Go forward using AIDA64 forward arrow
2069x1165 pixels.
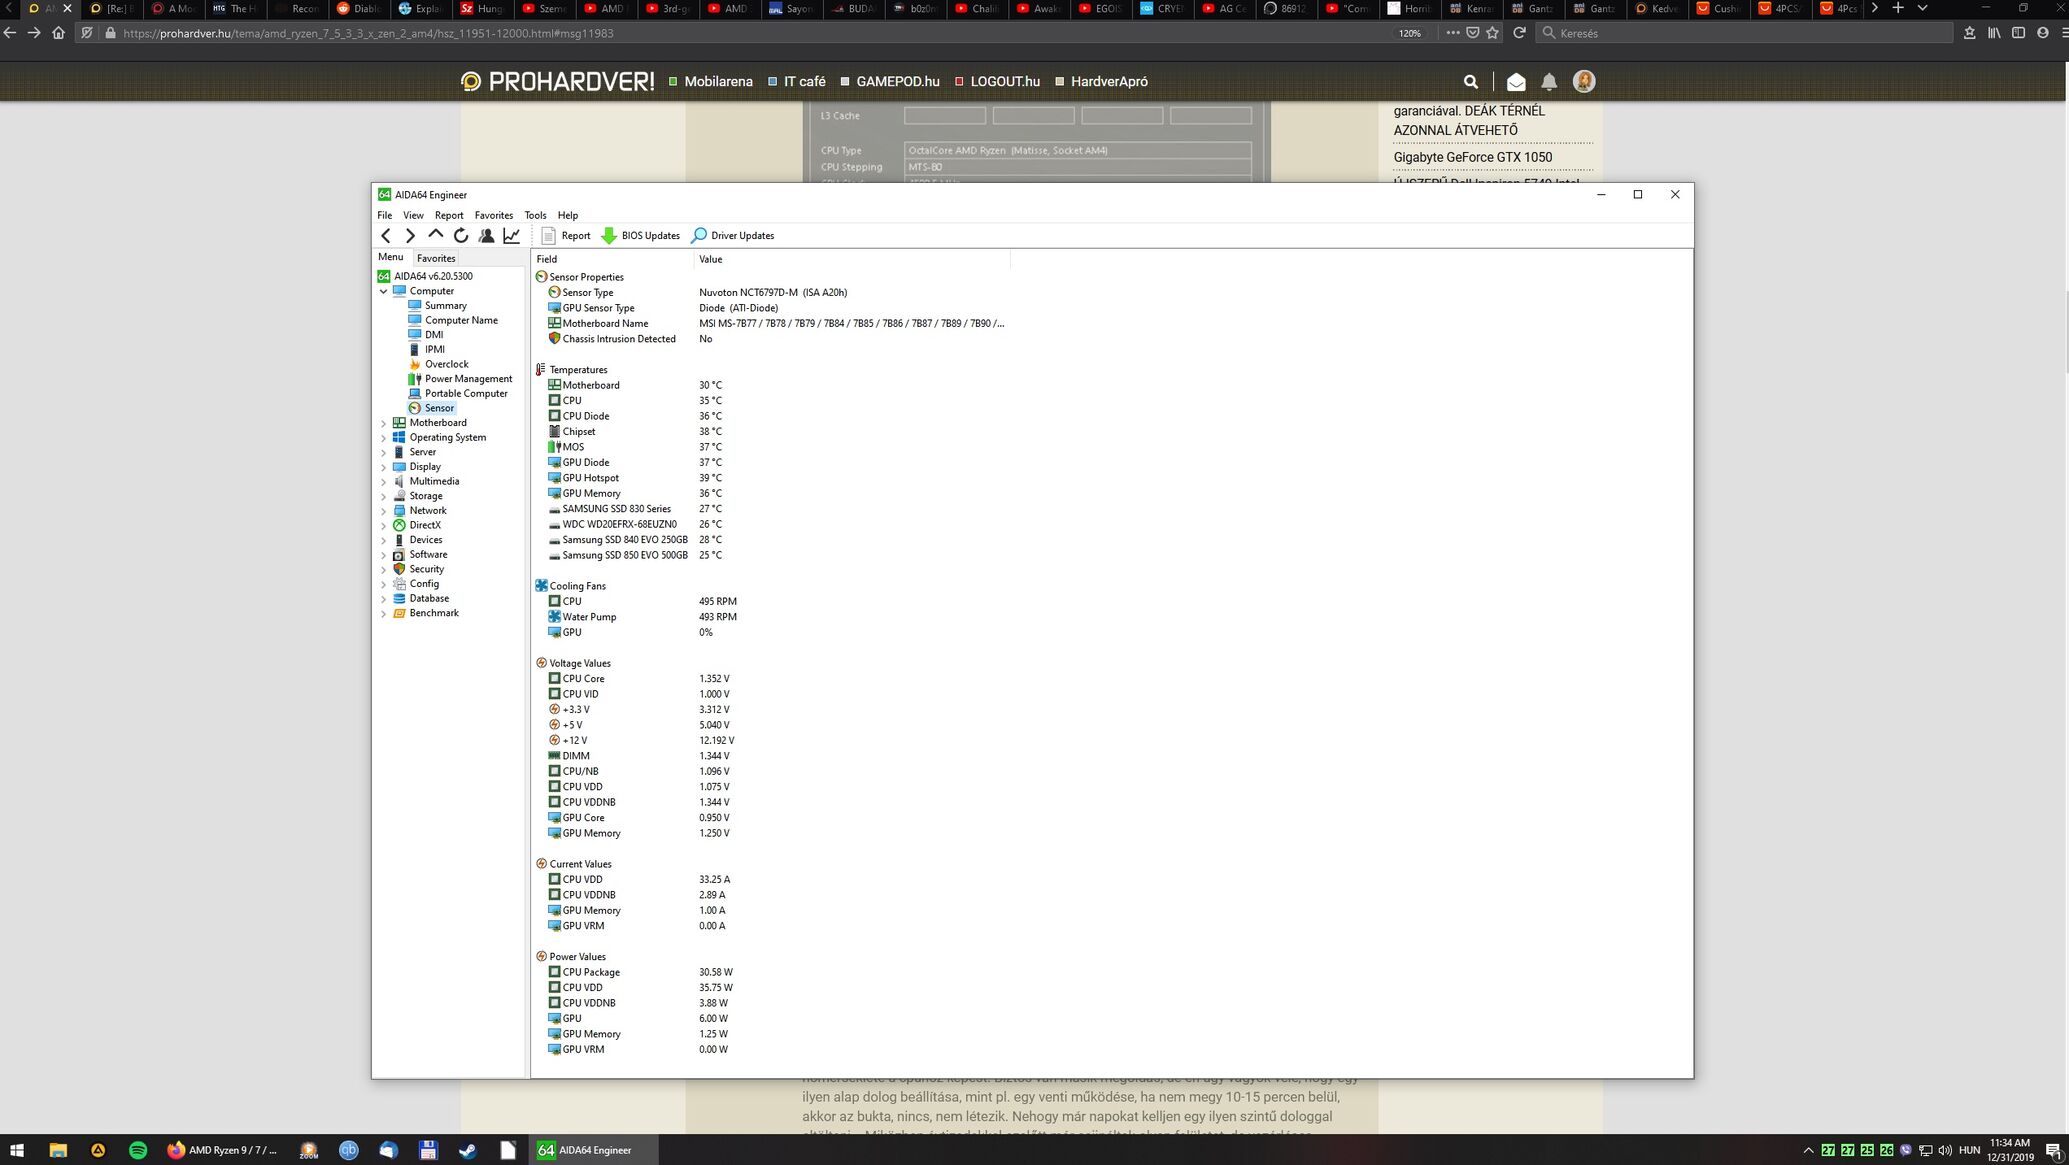tap(410, 236)
